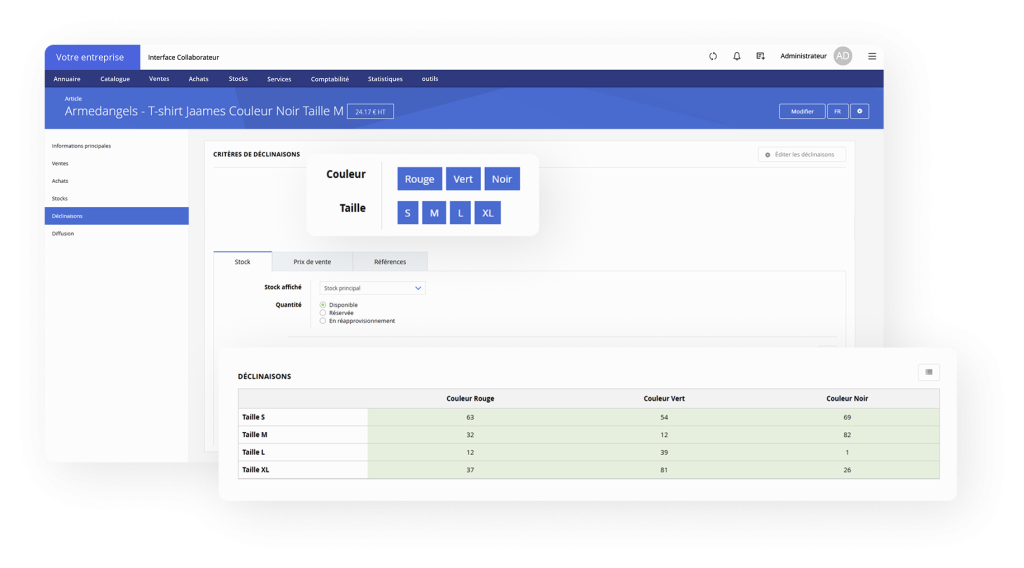Click the Modifier button
Image resolution: width=1024 pixels, height=568 pixels.
[x=802, y=111]
